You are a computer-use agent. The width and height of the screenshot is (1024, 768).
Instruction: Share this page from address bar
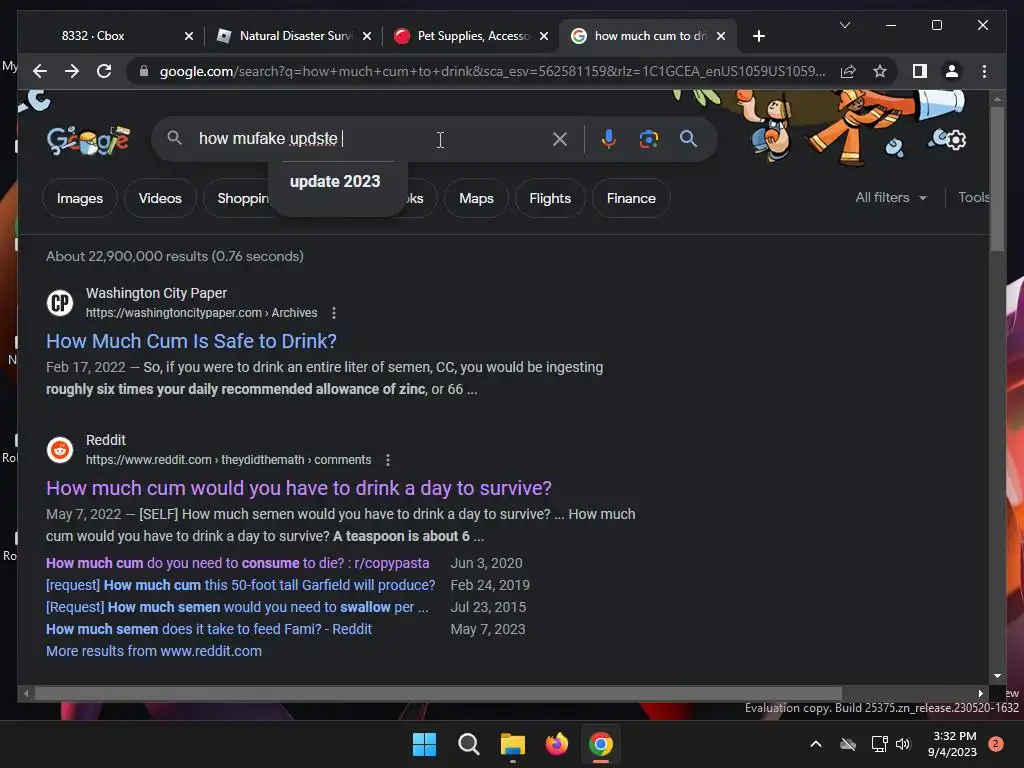tap(848, 71)
